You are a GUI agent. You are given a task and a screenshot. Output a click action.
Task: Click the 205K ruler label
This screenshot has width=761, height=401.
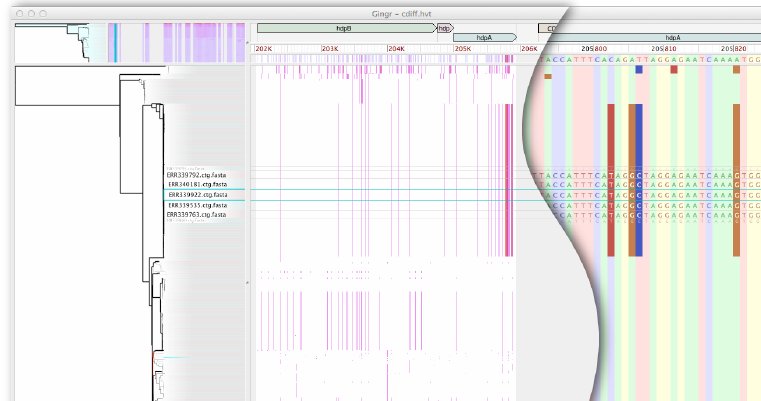463,49
